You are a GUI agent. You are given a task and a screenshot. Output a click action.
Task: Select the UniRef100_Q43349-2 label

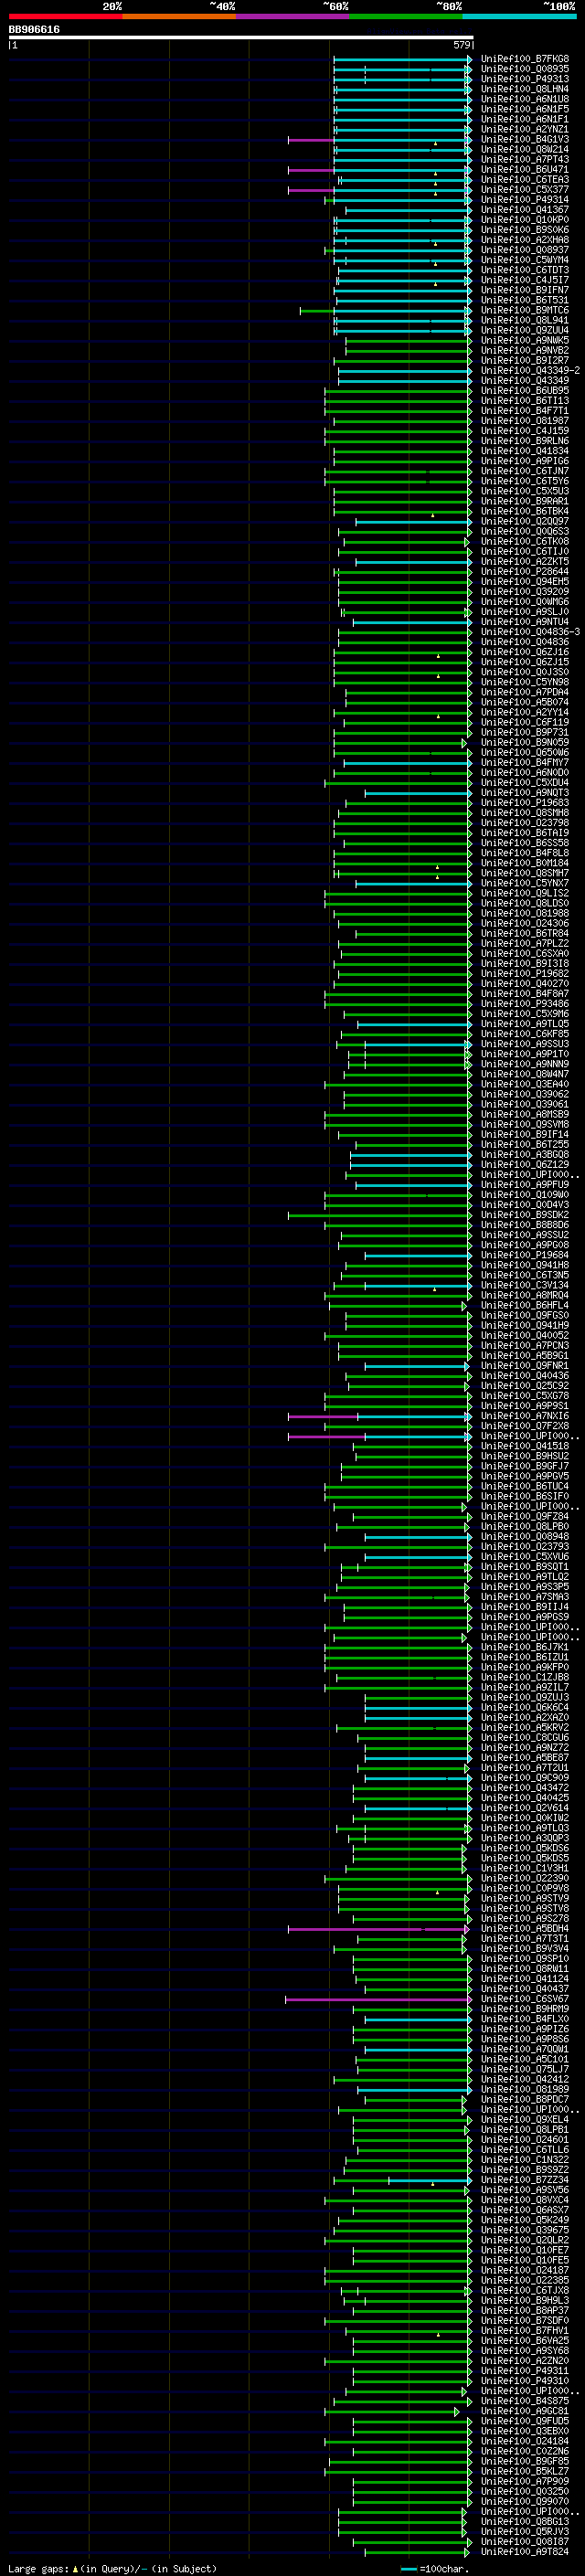(530, 371)
